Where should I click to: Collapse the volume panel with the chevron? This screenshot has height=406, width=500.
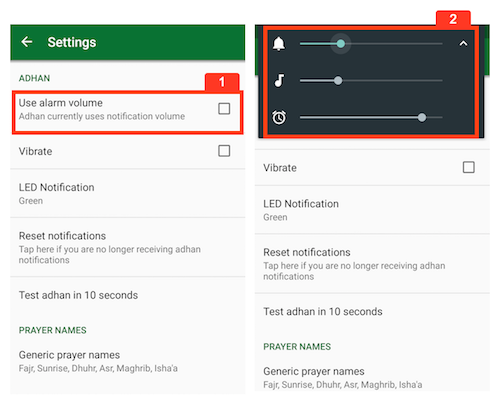click(x=463, y=44)
